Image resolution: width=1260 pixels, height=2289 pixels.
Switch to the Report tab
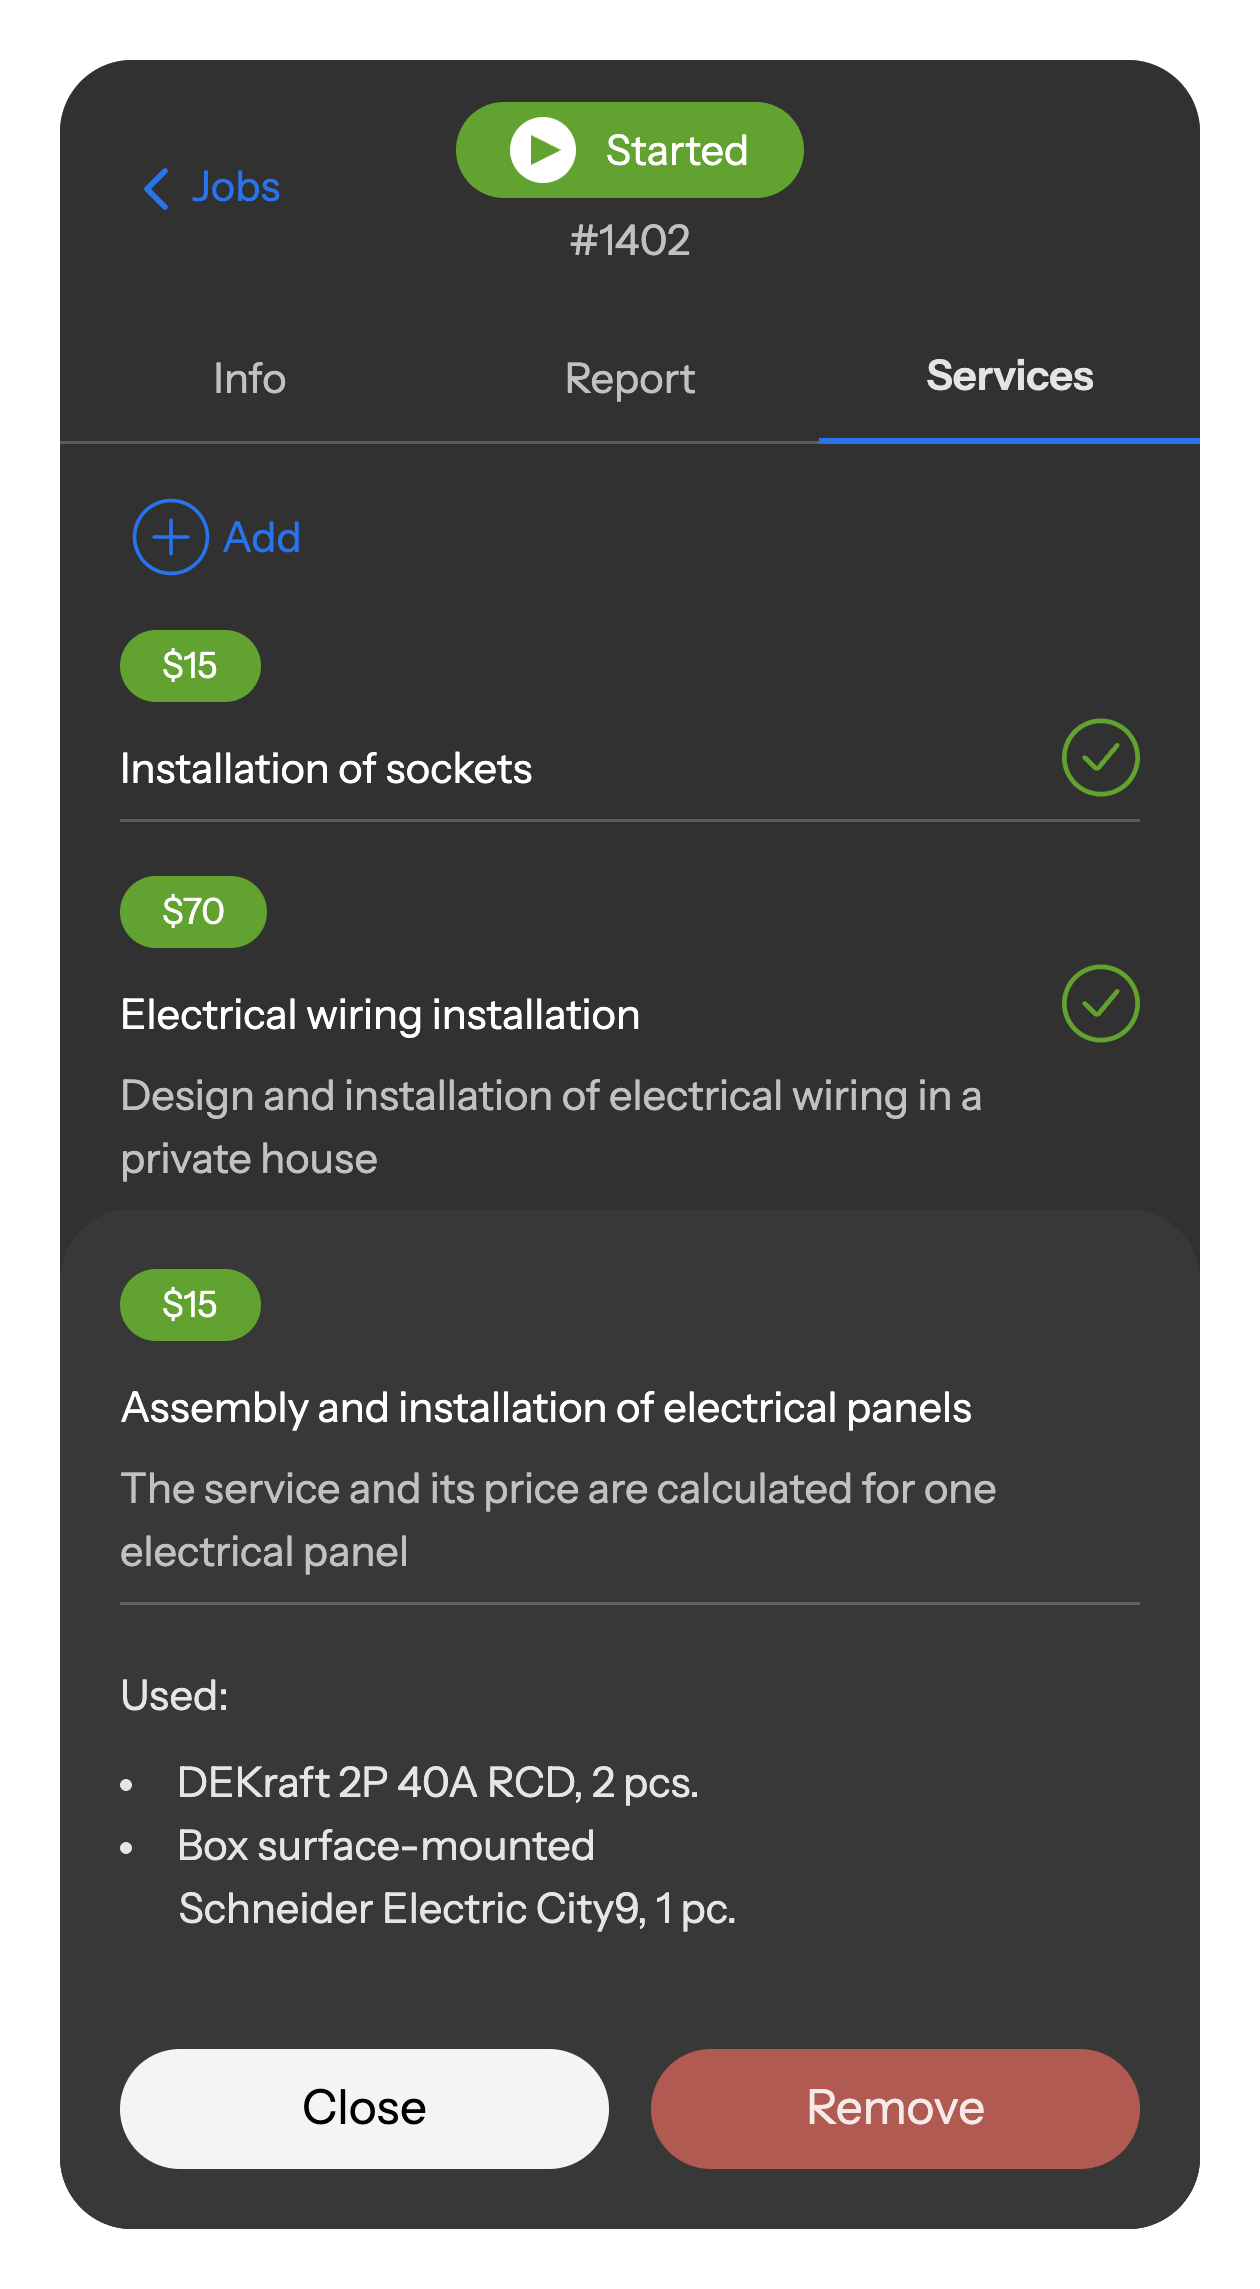tap(630, 379)
